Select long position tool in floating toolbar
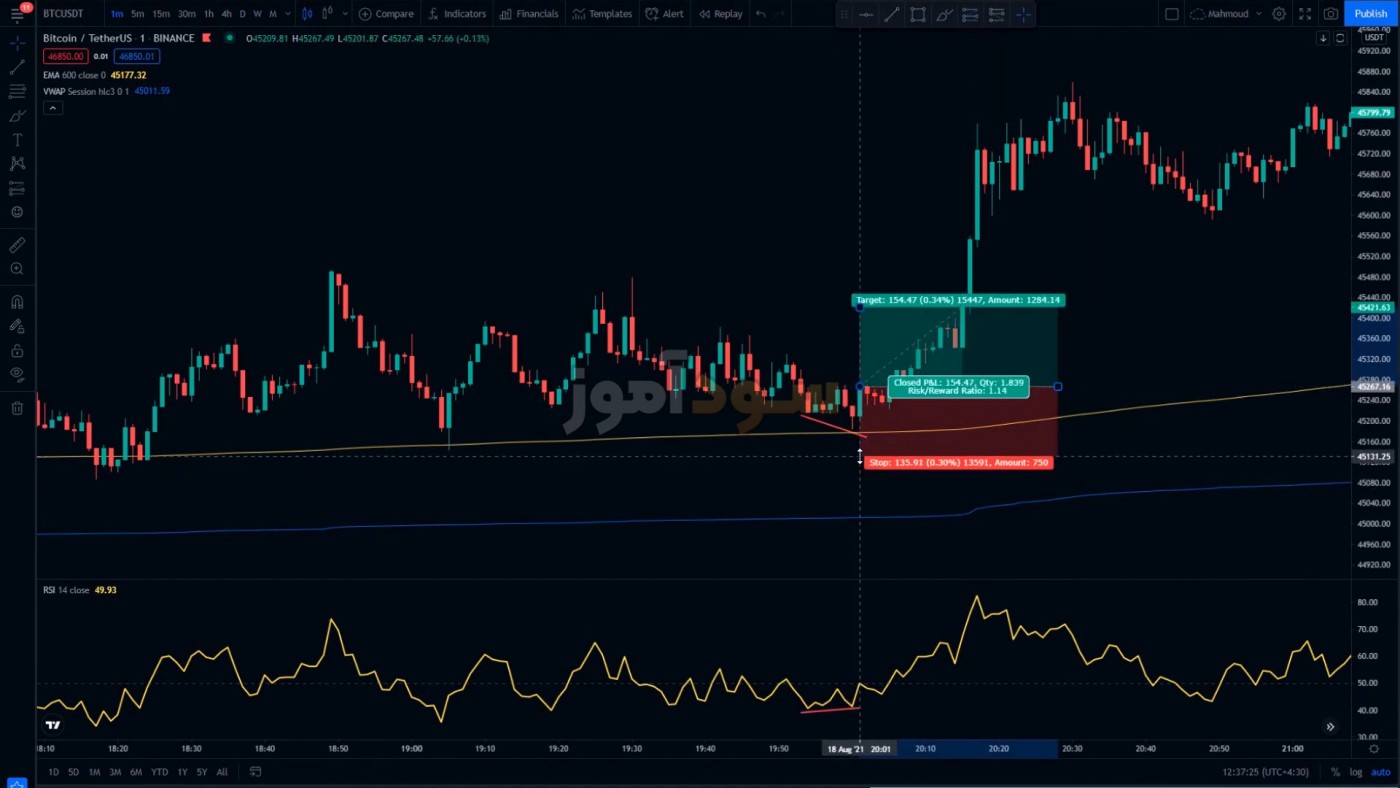1400x788 pixels. pyautogui.click(x=970, y=14)
